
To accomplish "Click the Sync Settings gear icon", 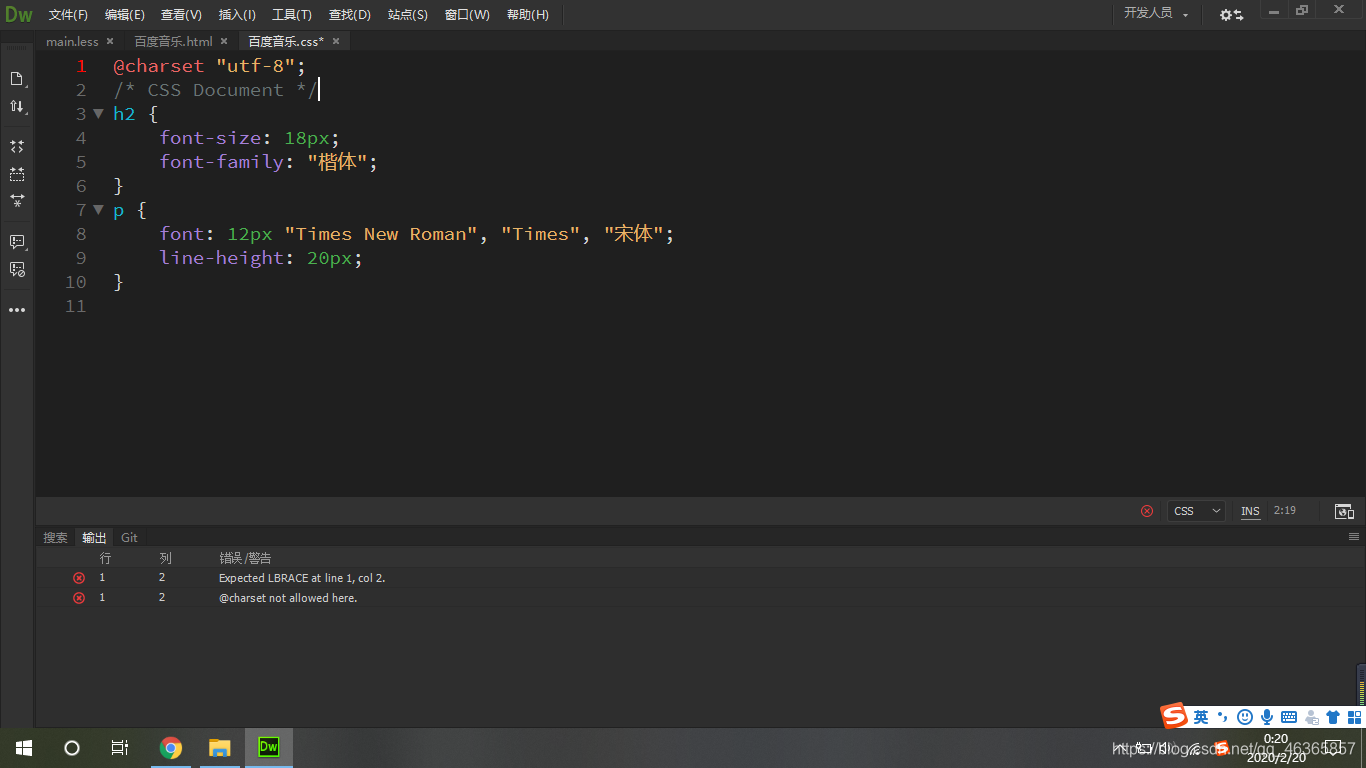I will click(x=1231, y=14).
